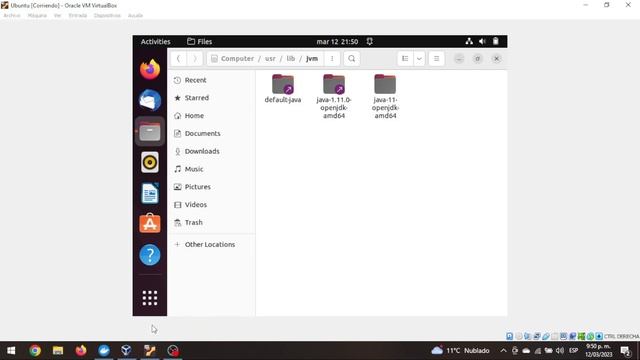This screenshot has height=360, width=640.
Task: Minimize the Files window
Action: (459, 59)
